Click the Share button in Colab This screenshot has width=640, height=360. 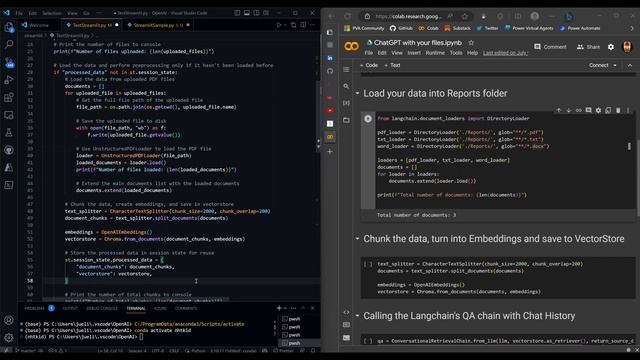(x=588, y=47)
